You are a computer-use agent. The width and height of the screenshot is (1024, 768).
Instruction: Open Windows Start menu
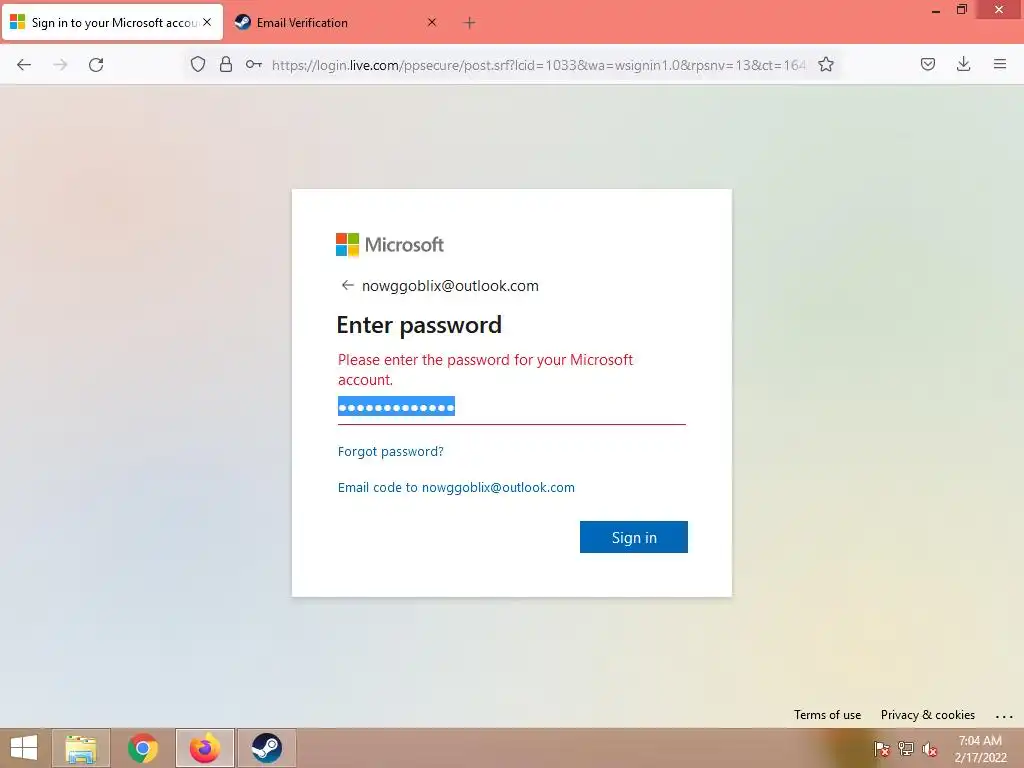pos(24,748)
